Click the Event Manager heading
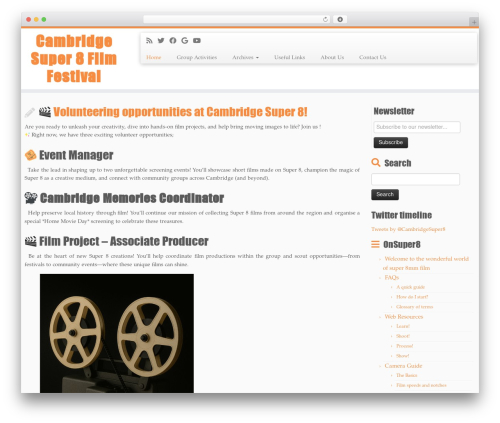 tap(76, 155)
